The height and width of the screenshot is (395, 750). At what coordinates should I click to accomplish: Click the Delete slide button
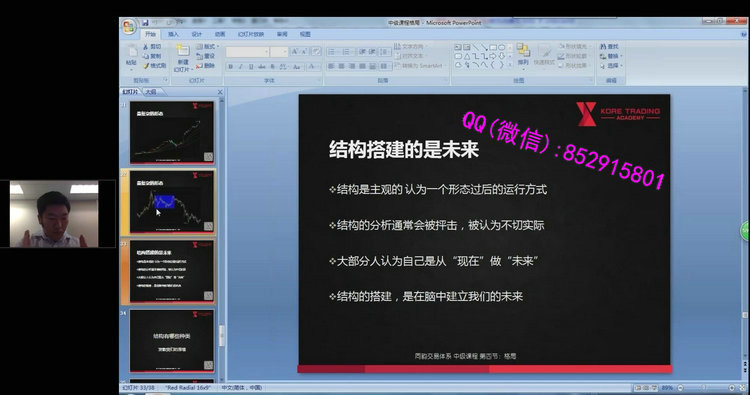click(x=206, y=66)
